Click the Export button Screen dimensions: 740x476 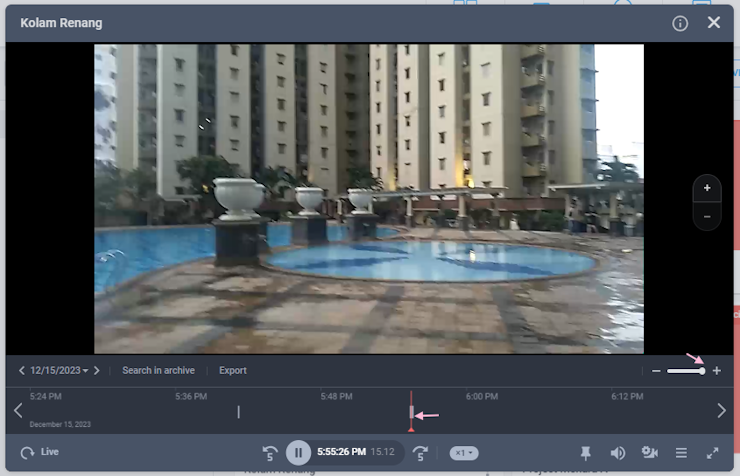(233, 371)
